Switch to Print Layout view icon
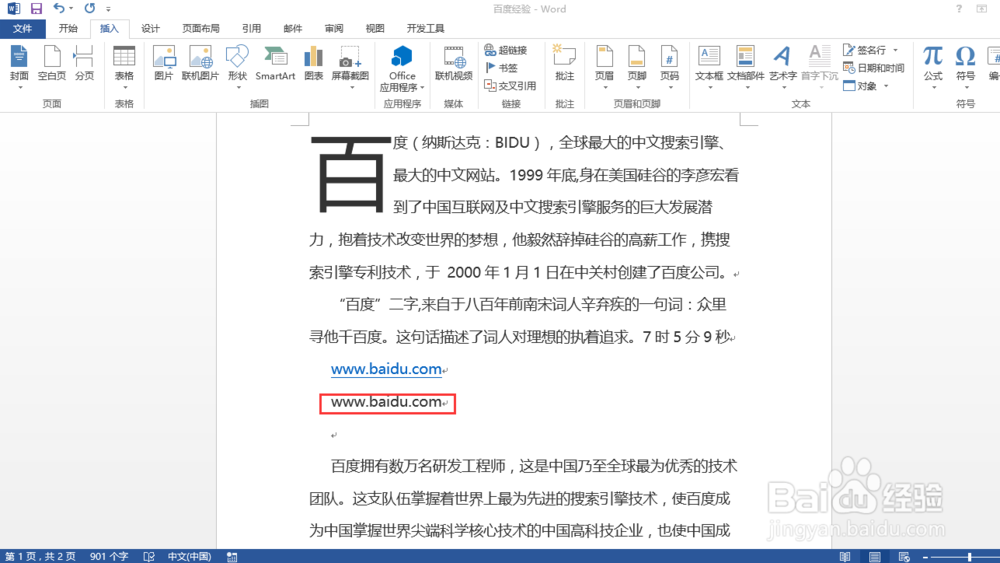The height and width of the screenshot is (563, 1000). (x=874, y=557)
